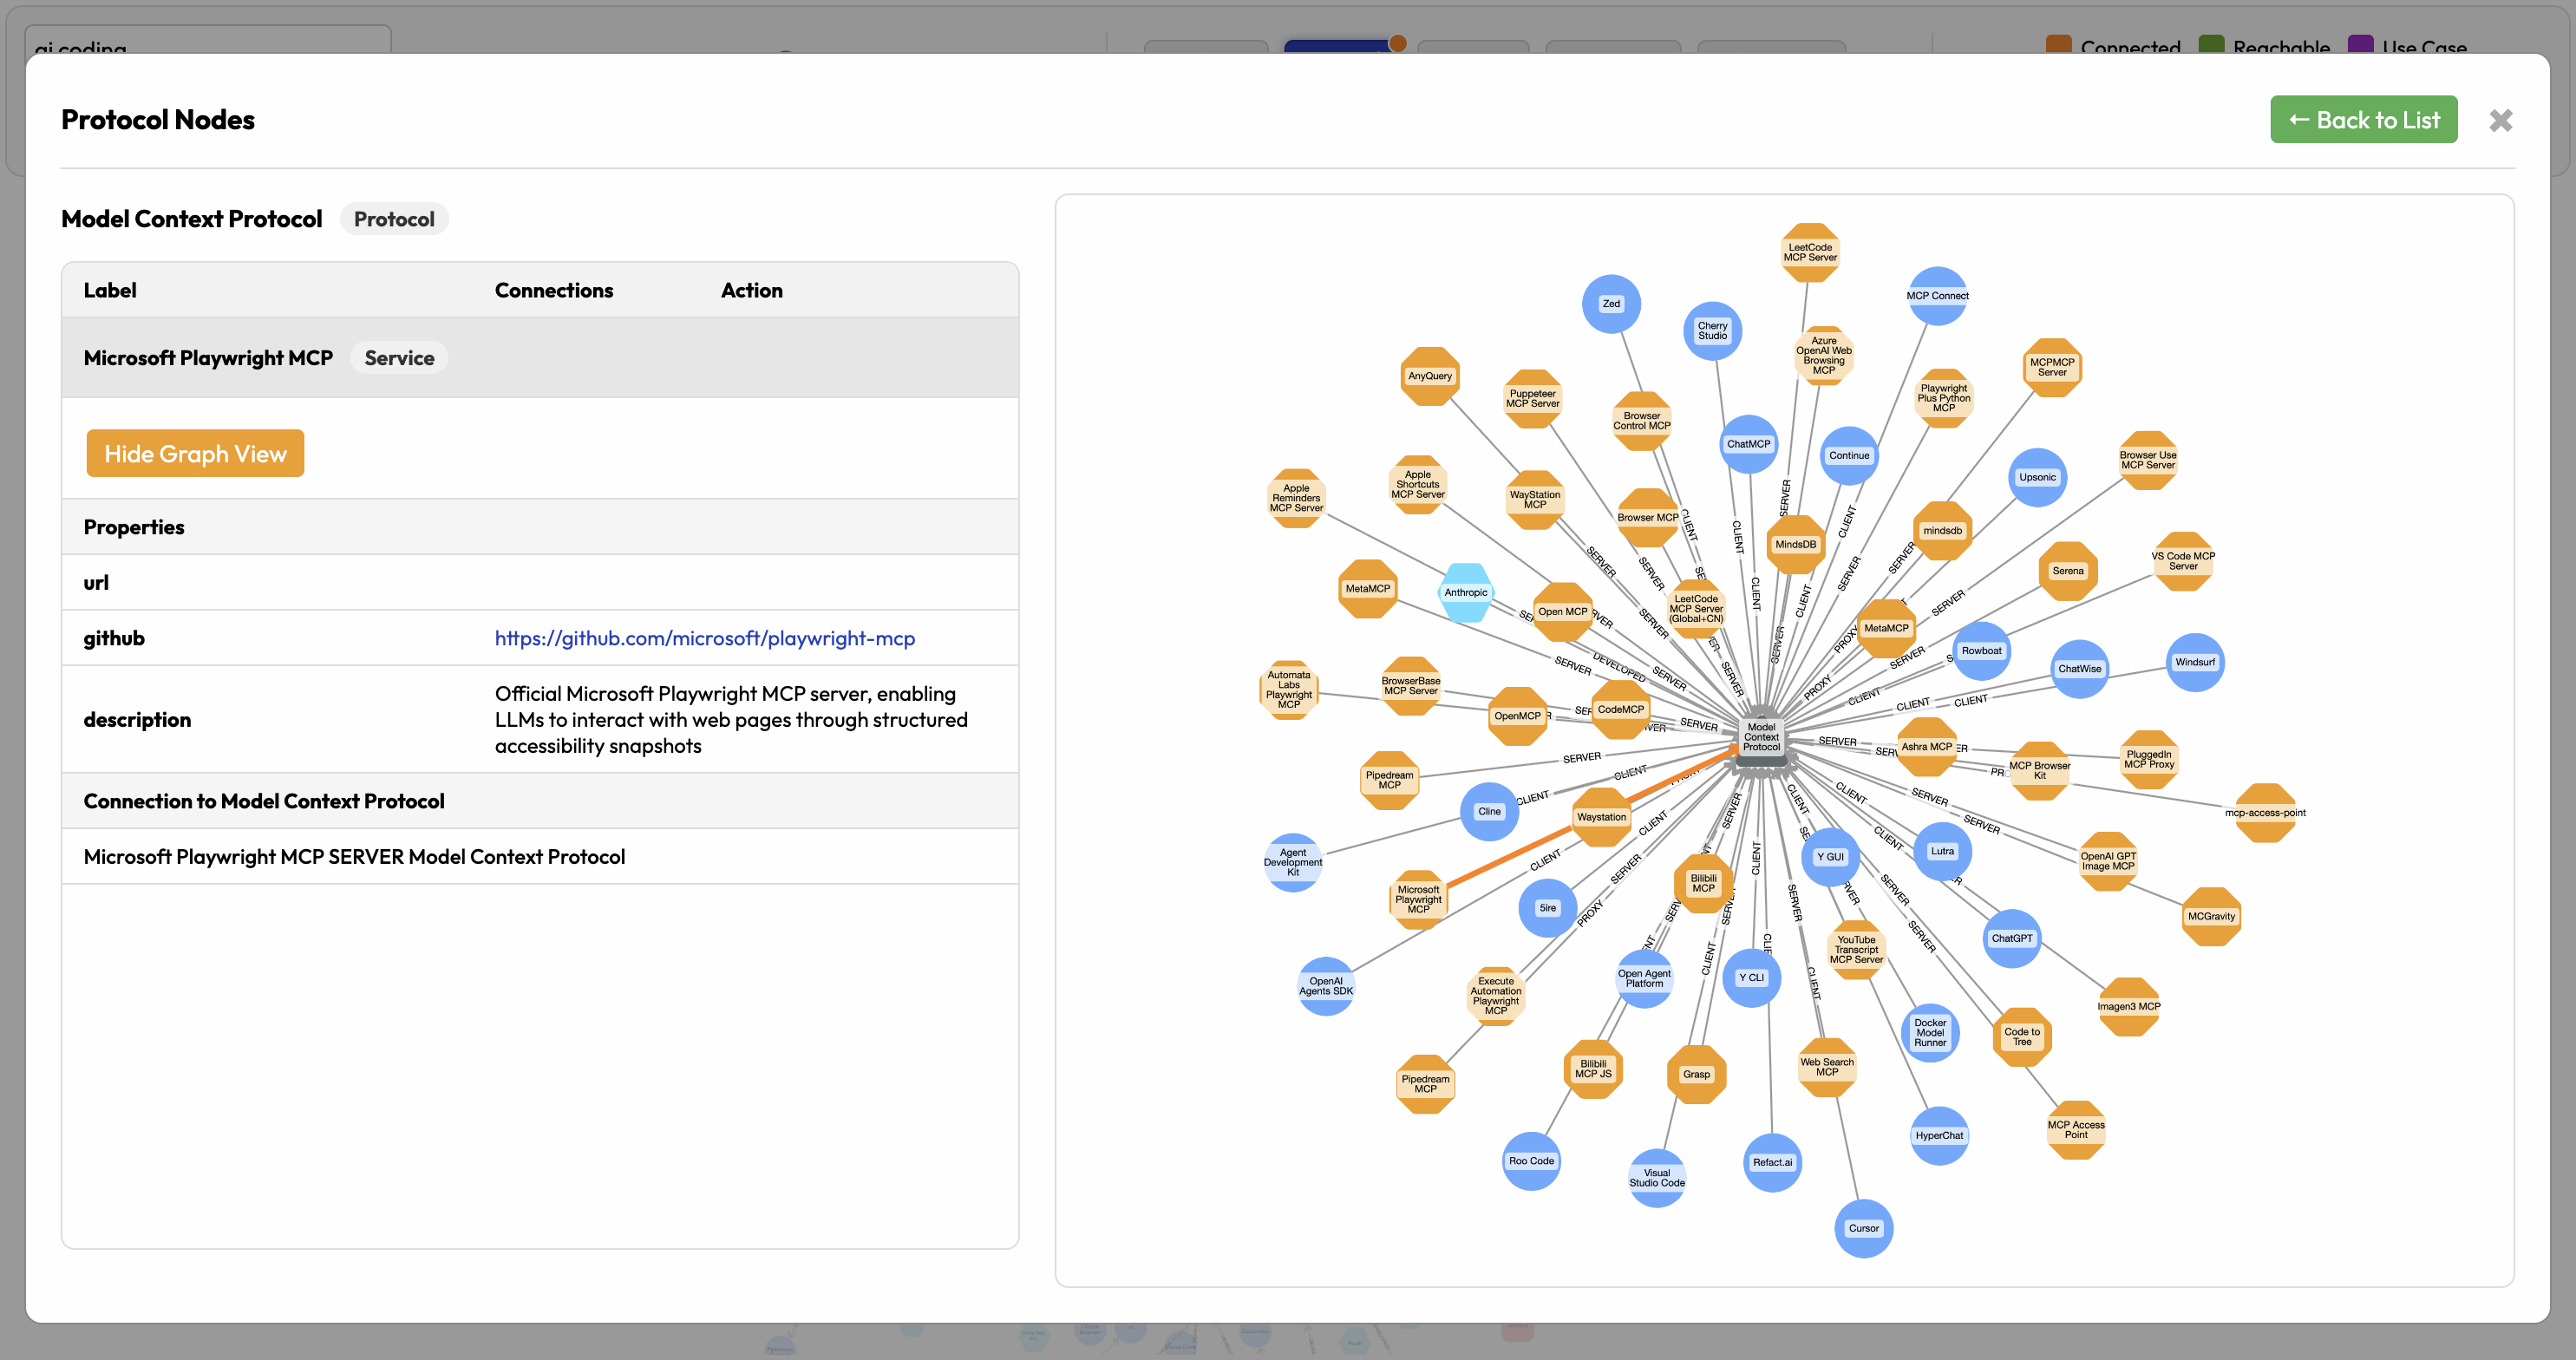Image resolution: width=2576 pixels, height=1360 pixels.
Task: Click the Label column header
Action: click(110, 291)
